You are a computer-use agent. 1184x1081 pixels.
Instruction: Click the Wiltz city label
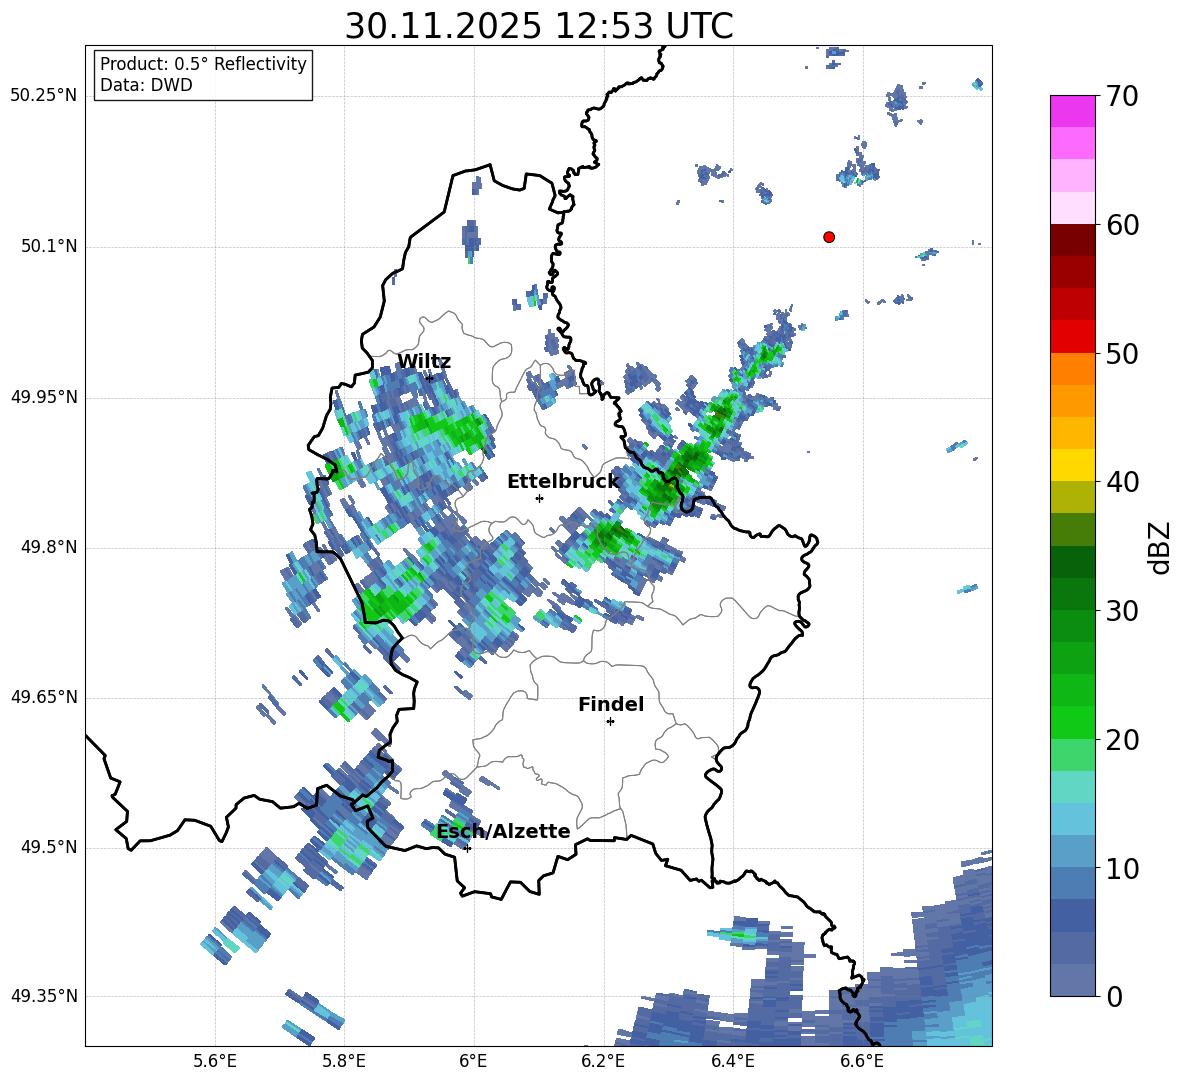point(424,362)
